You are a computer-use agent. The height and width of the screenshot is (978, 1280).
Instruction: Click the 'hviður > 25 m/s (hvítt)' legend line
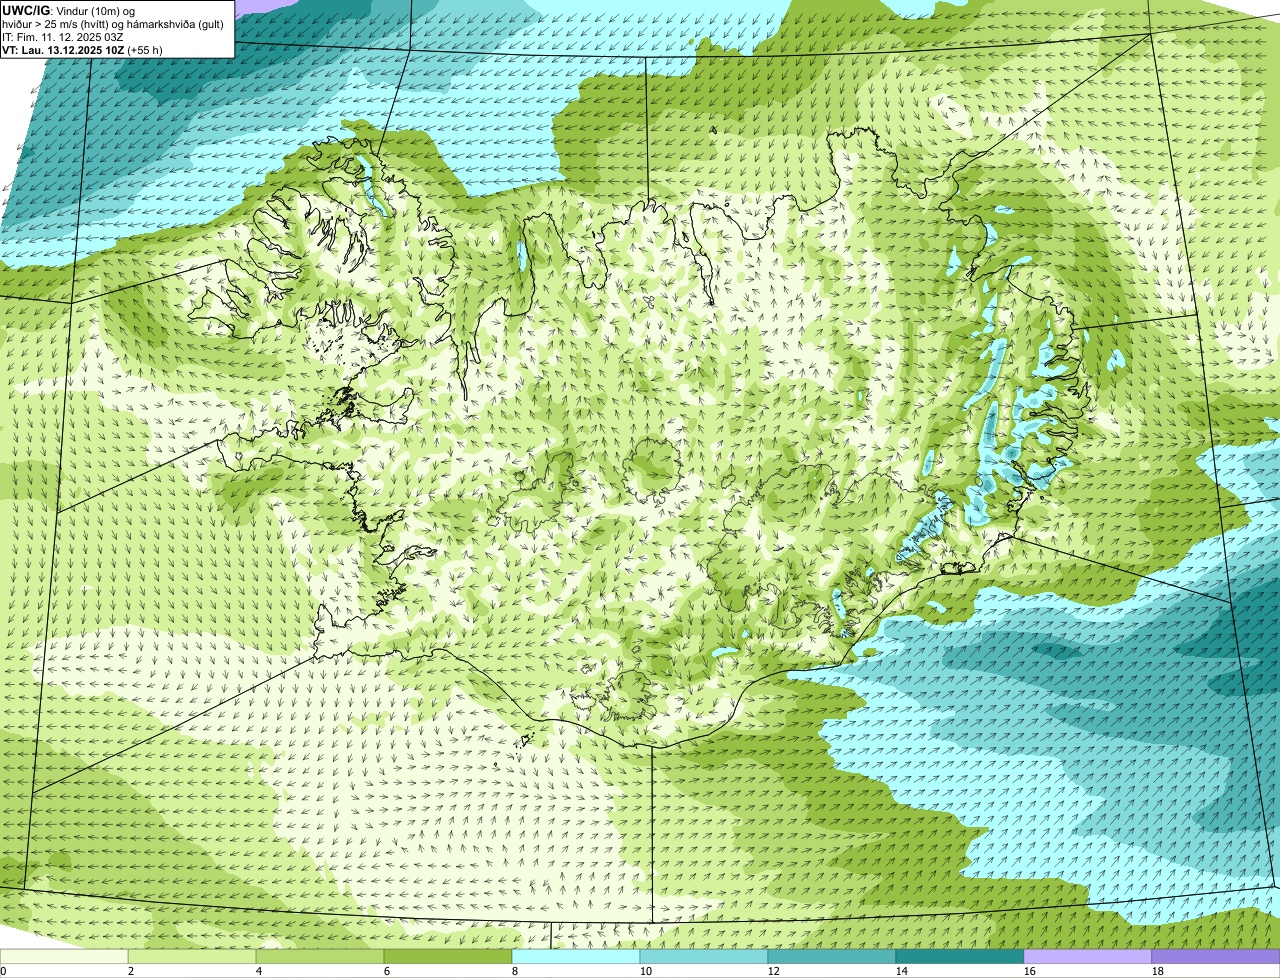click(x=113, y=24)
